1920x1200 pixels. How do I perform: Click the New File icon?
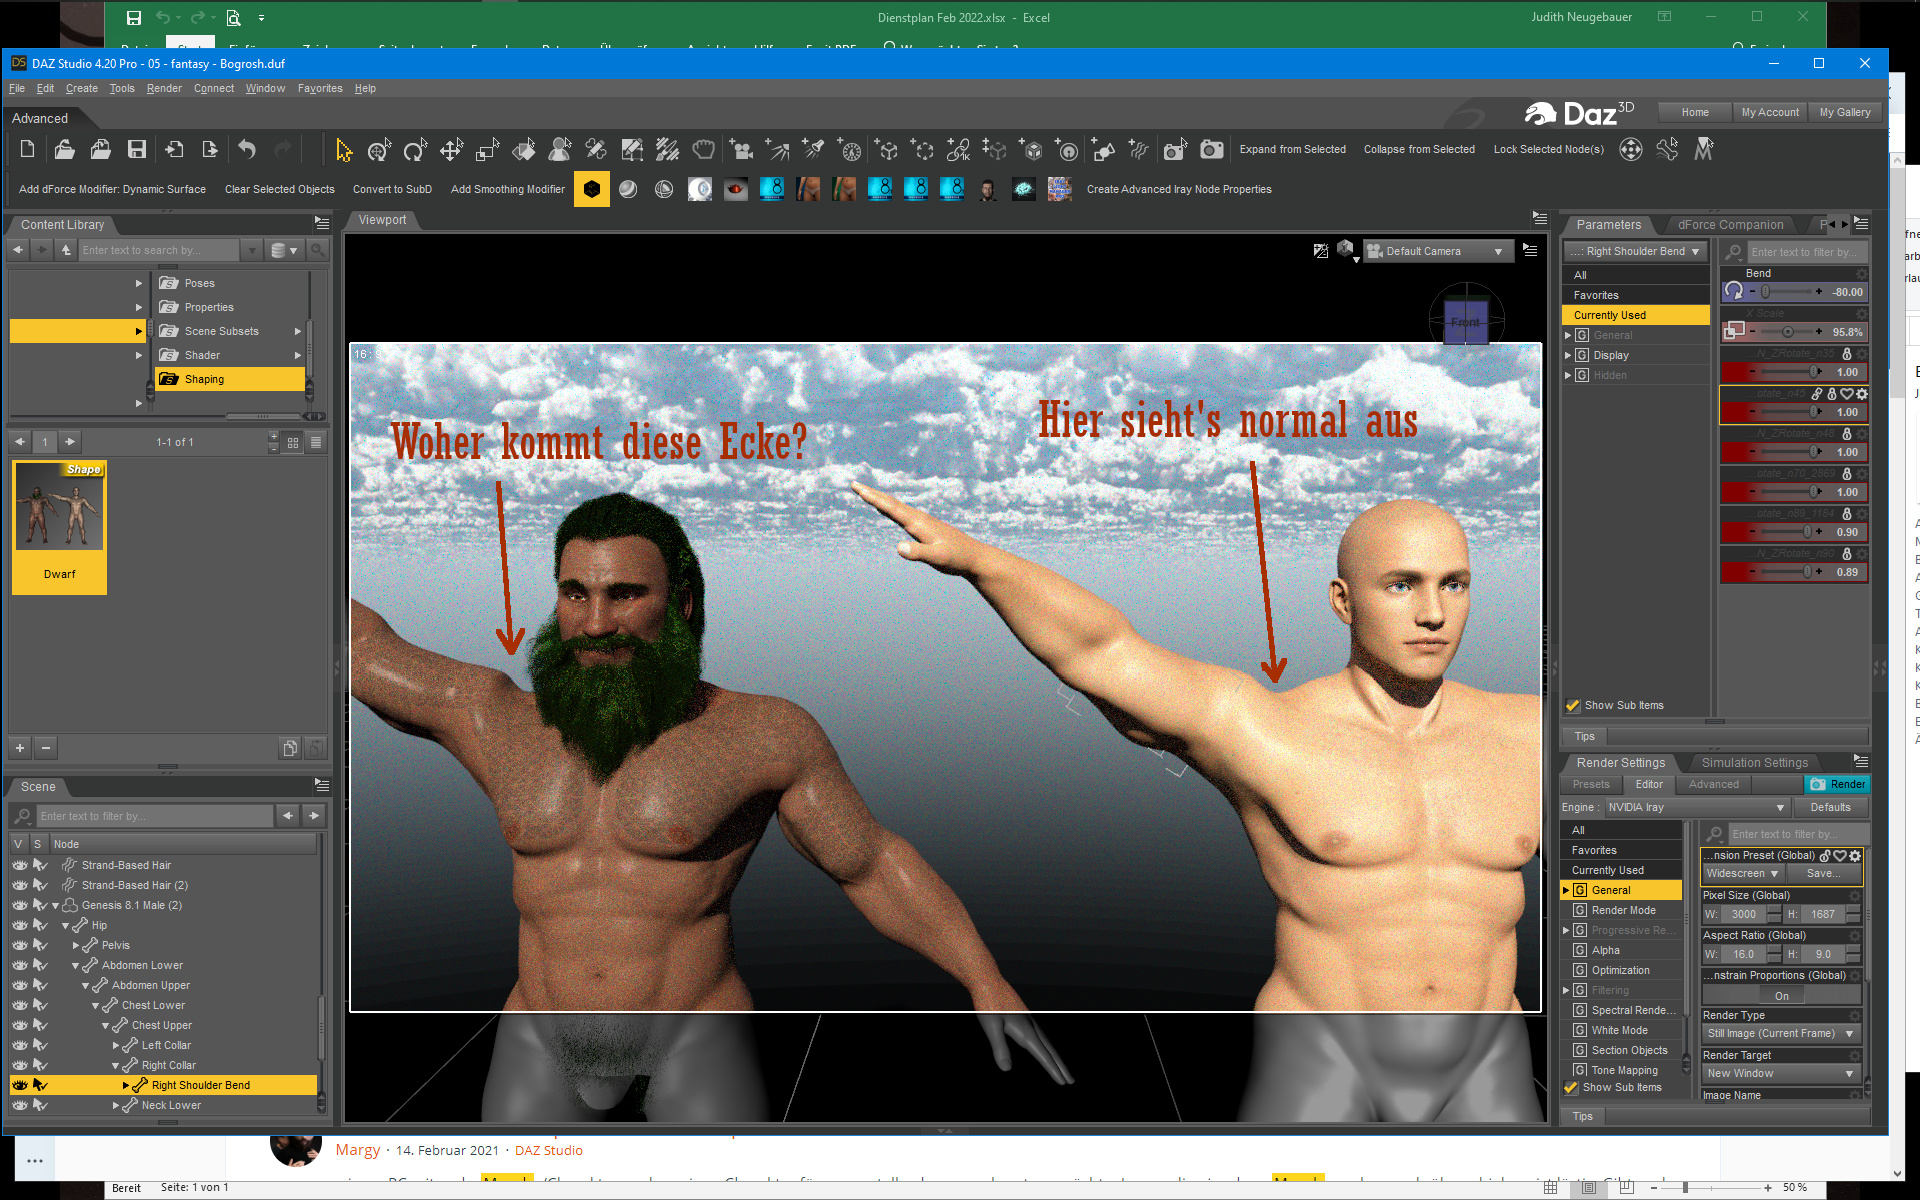[28, 150]
